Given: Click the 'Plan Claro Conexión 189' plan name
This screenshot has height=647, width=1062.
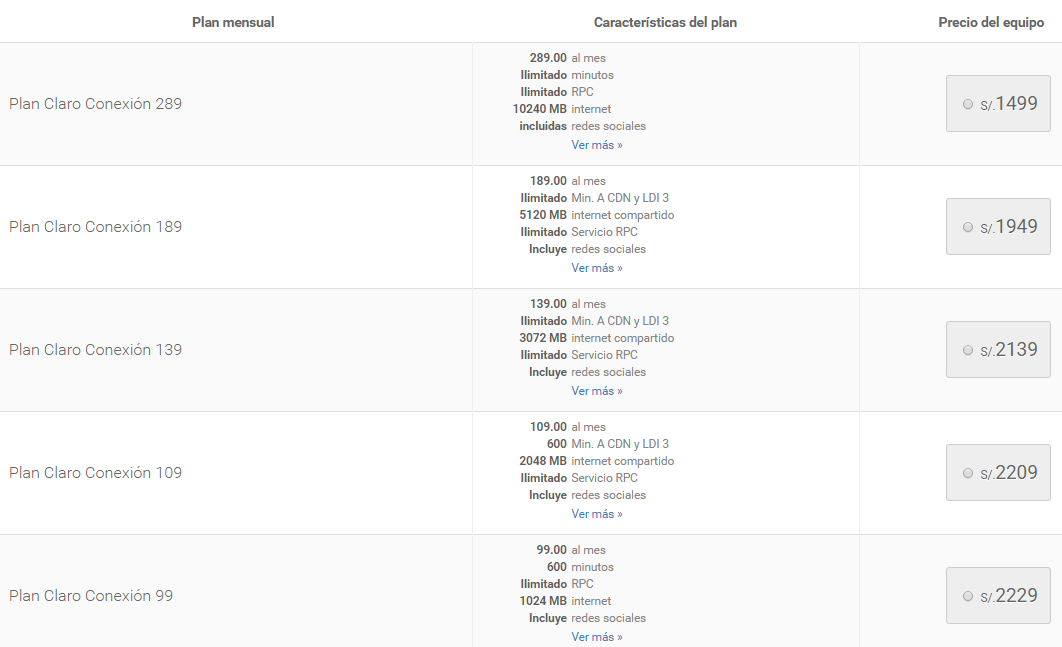Looking at the screenshot, I should [x=95, y=227].
